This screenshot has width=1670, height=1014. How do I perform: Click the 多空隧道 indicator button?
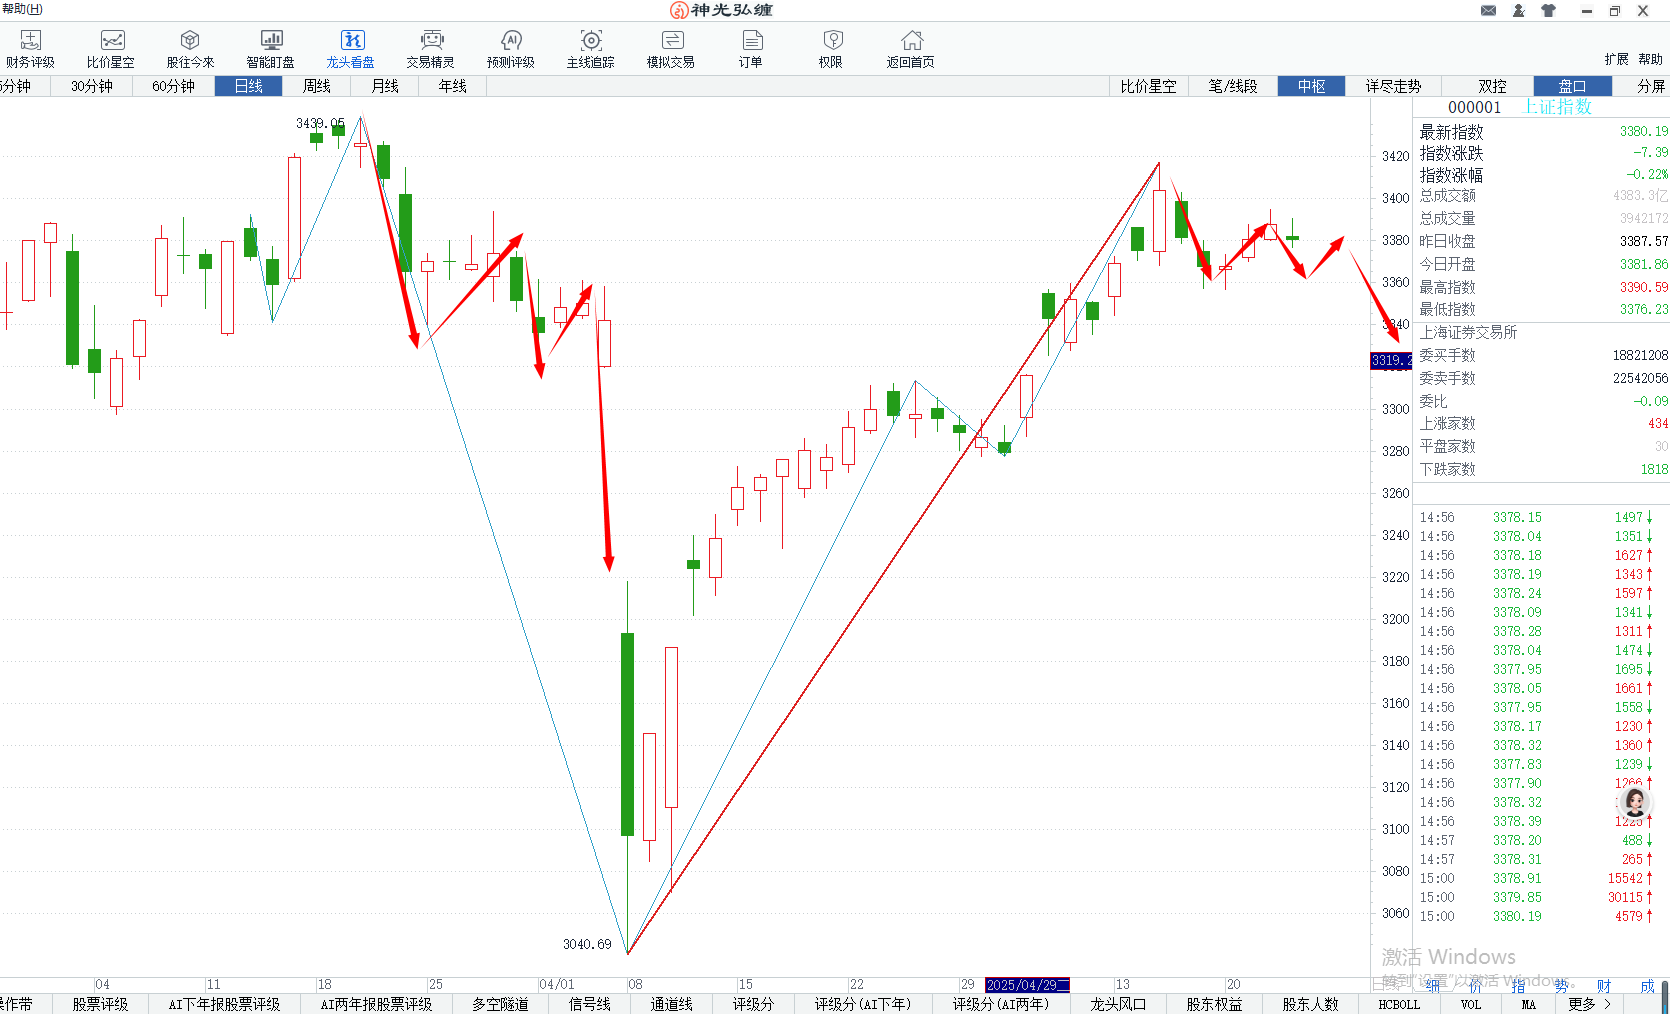(x=500, y=1004)
